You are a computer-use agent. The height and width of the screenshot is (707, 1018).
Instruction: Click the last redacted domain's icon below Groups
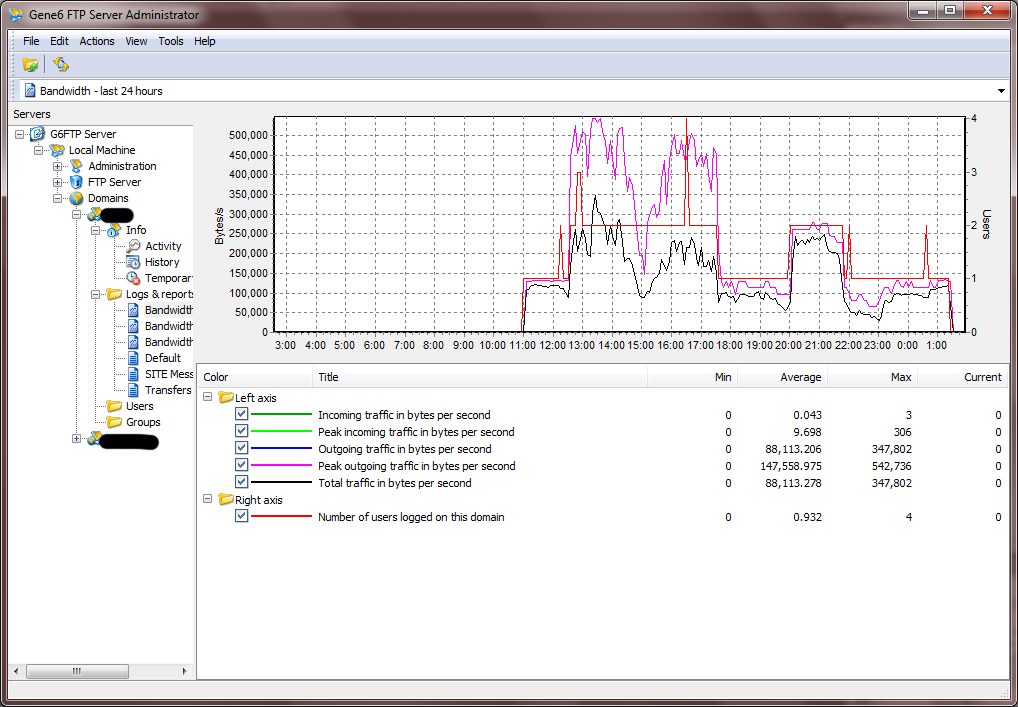click(95, 440)
